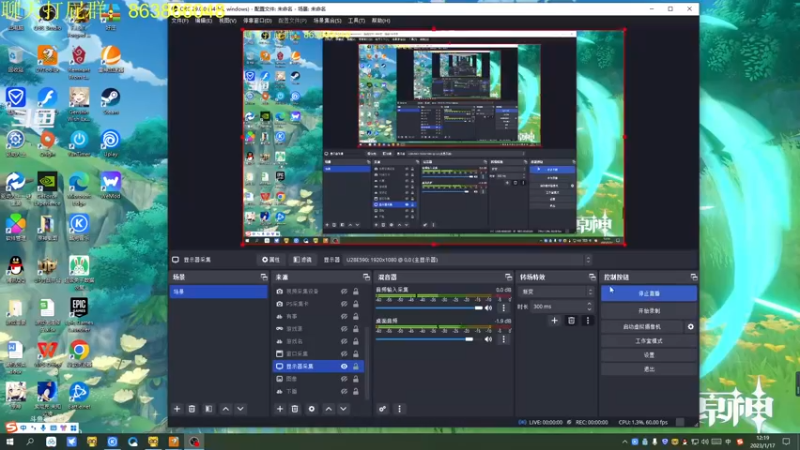Open 桌面音频 three-dot options menu

point(504,339)
